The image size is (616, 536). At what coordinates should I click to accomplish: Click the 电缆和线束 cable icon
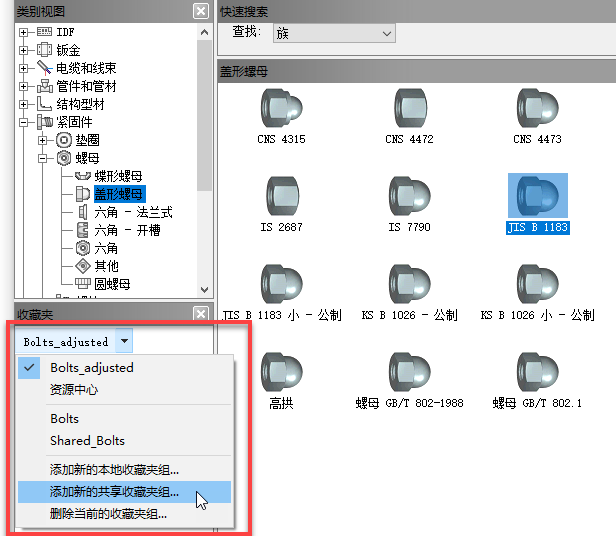tap(44, 68)
